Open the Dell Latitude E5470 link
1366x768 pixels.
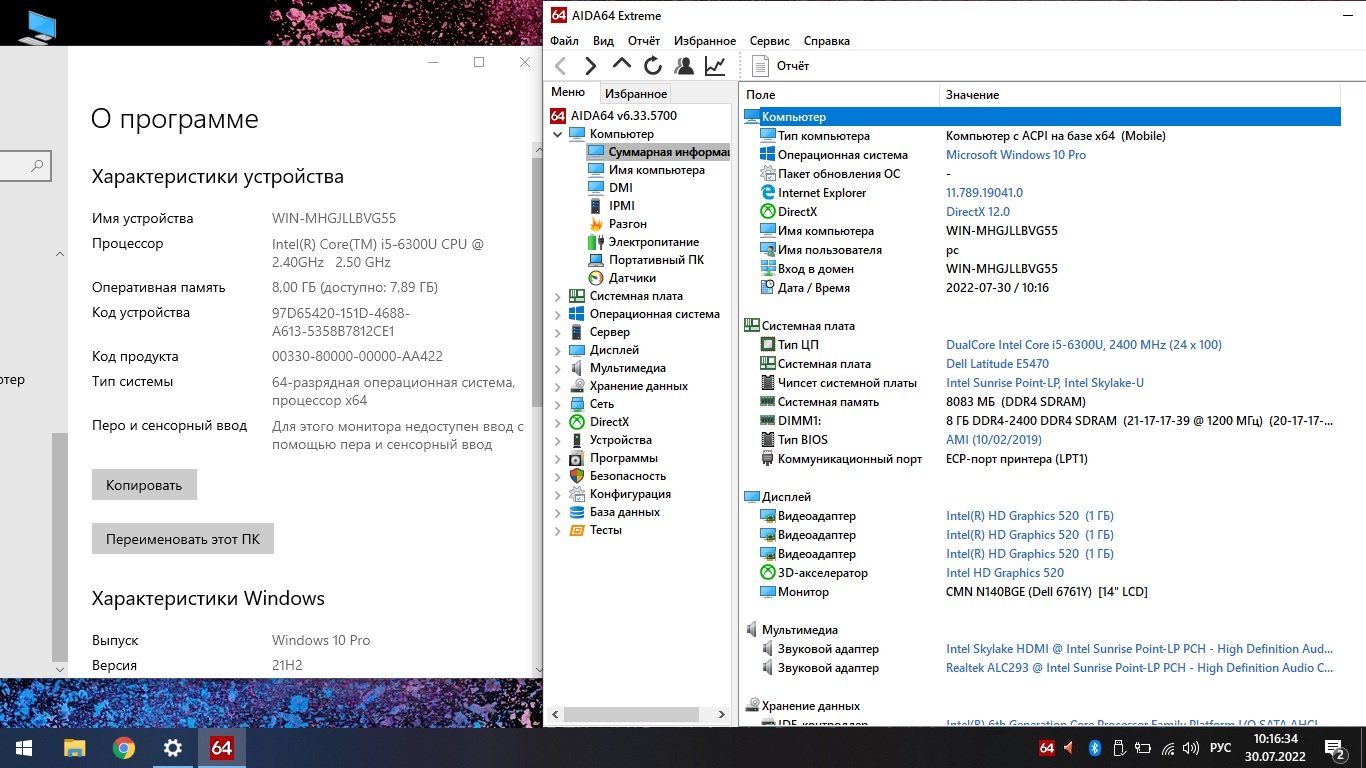(997, 364)
